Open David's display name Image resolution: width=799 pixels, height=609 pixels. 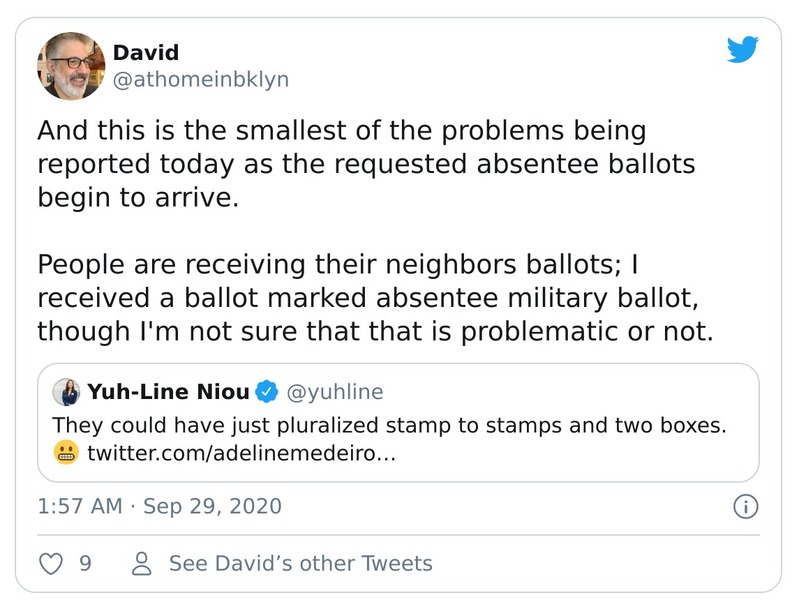[x=145, y=52]
